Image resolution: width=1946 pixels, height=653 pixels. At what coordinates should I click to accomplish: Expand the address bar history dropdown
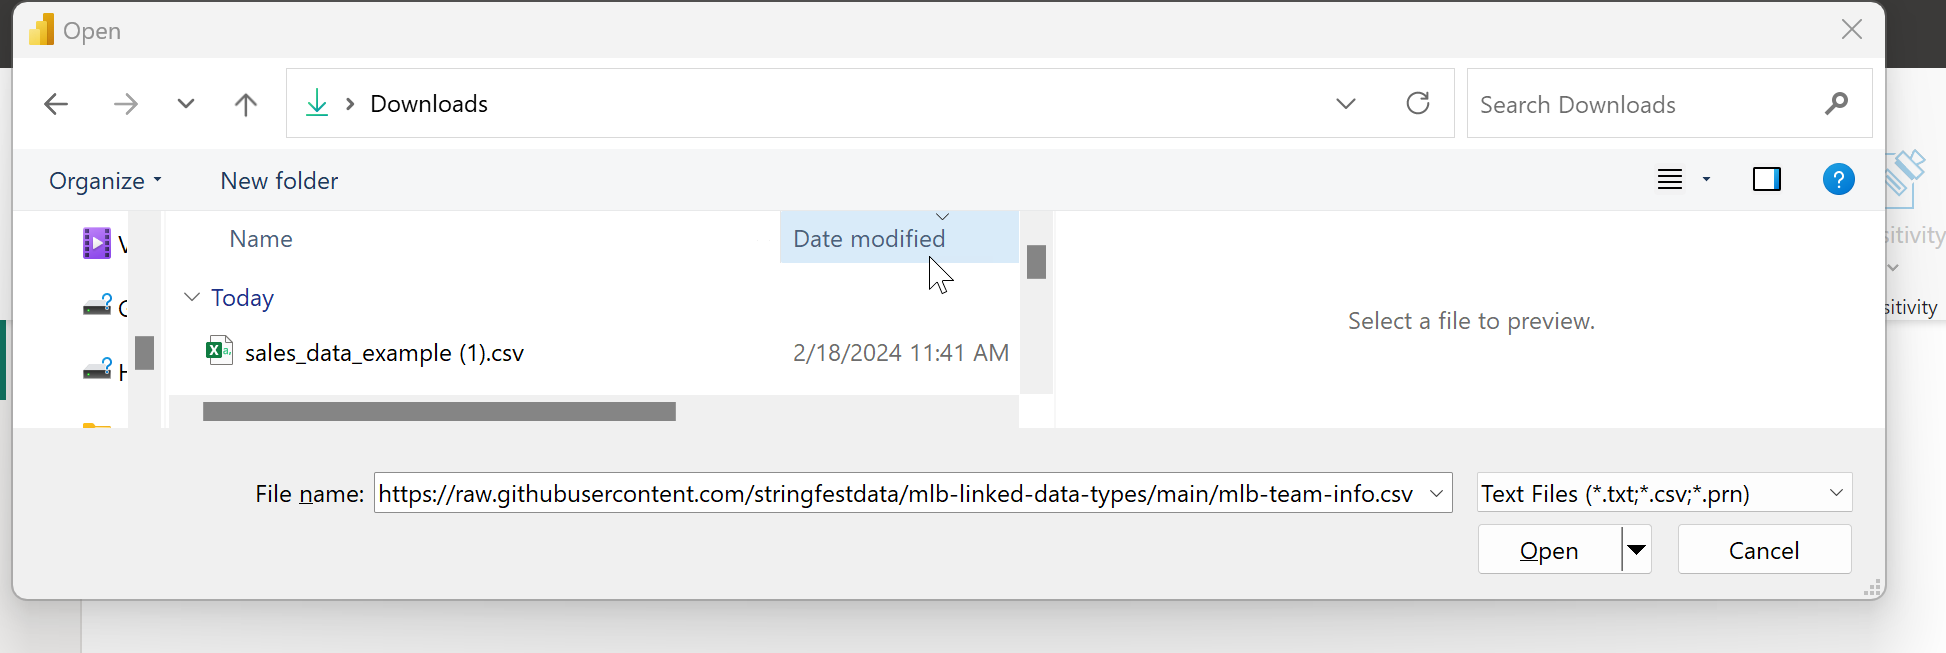point(1345,104)
